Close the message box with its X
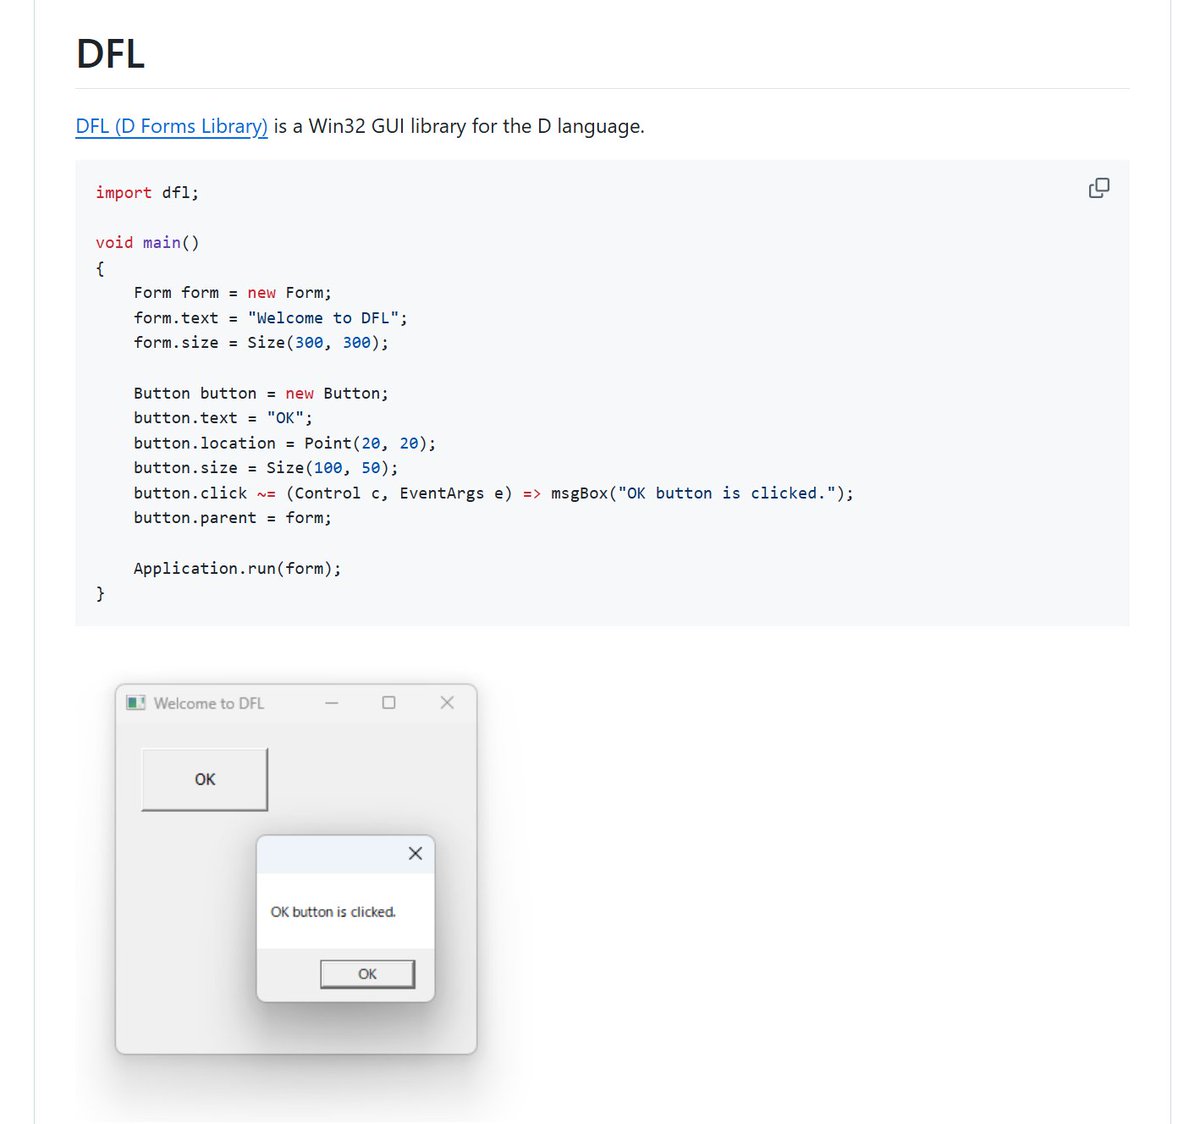This screenshot has width=1200, height=1124. pos(415,853)
